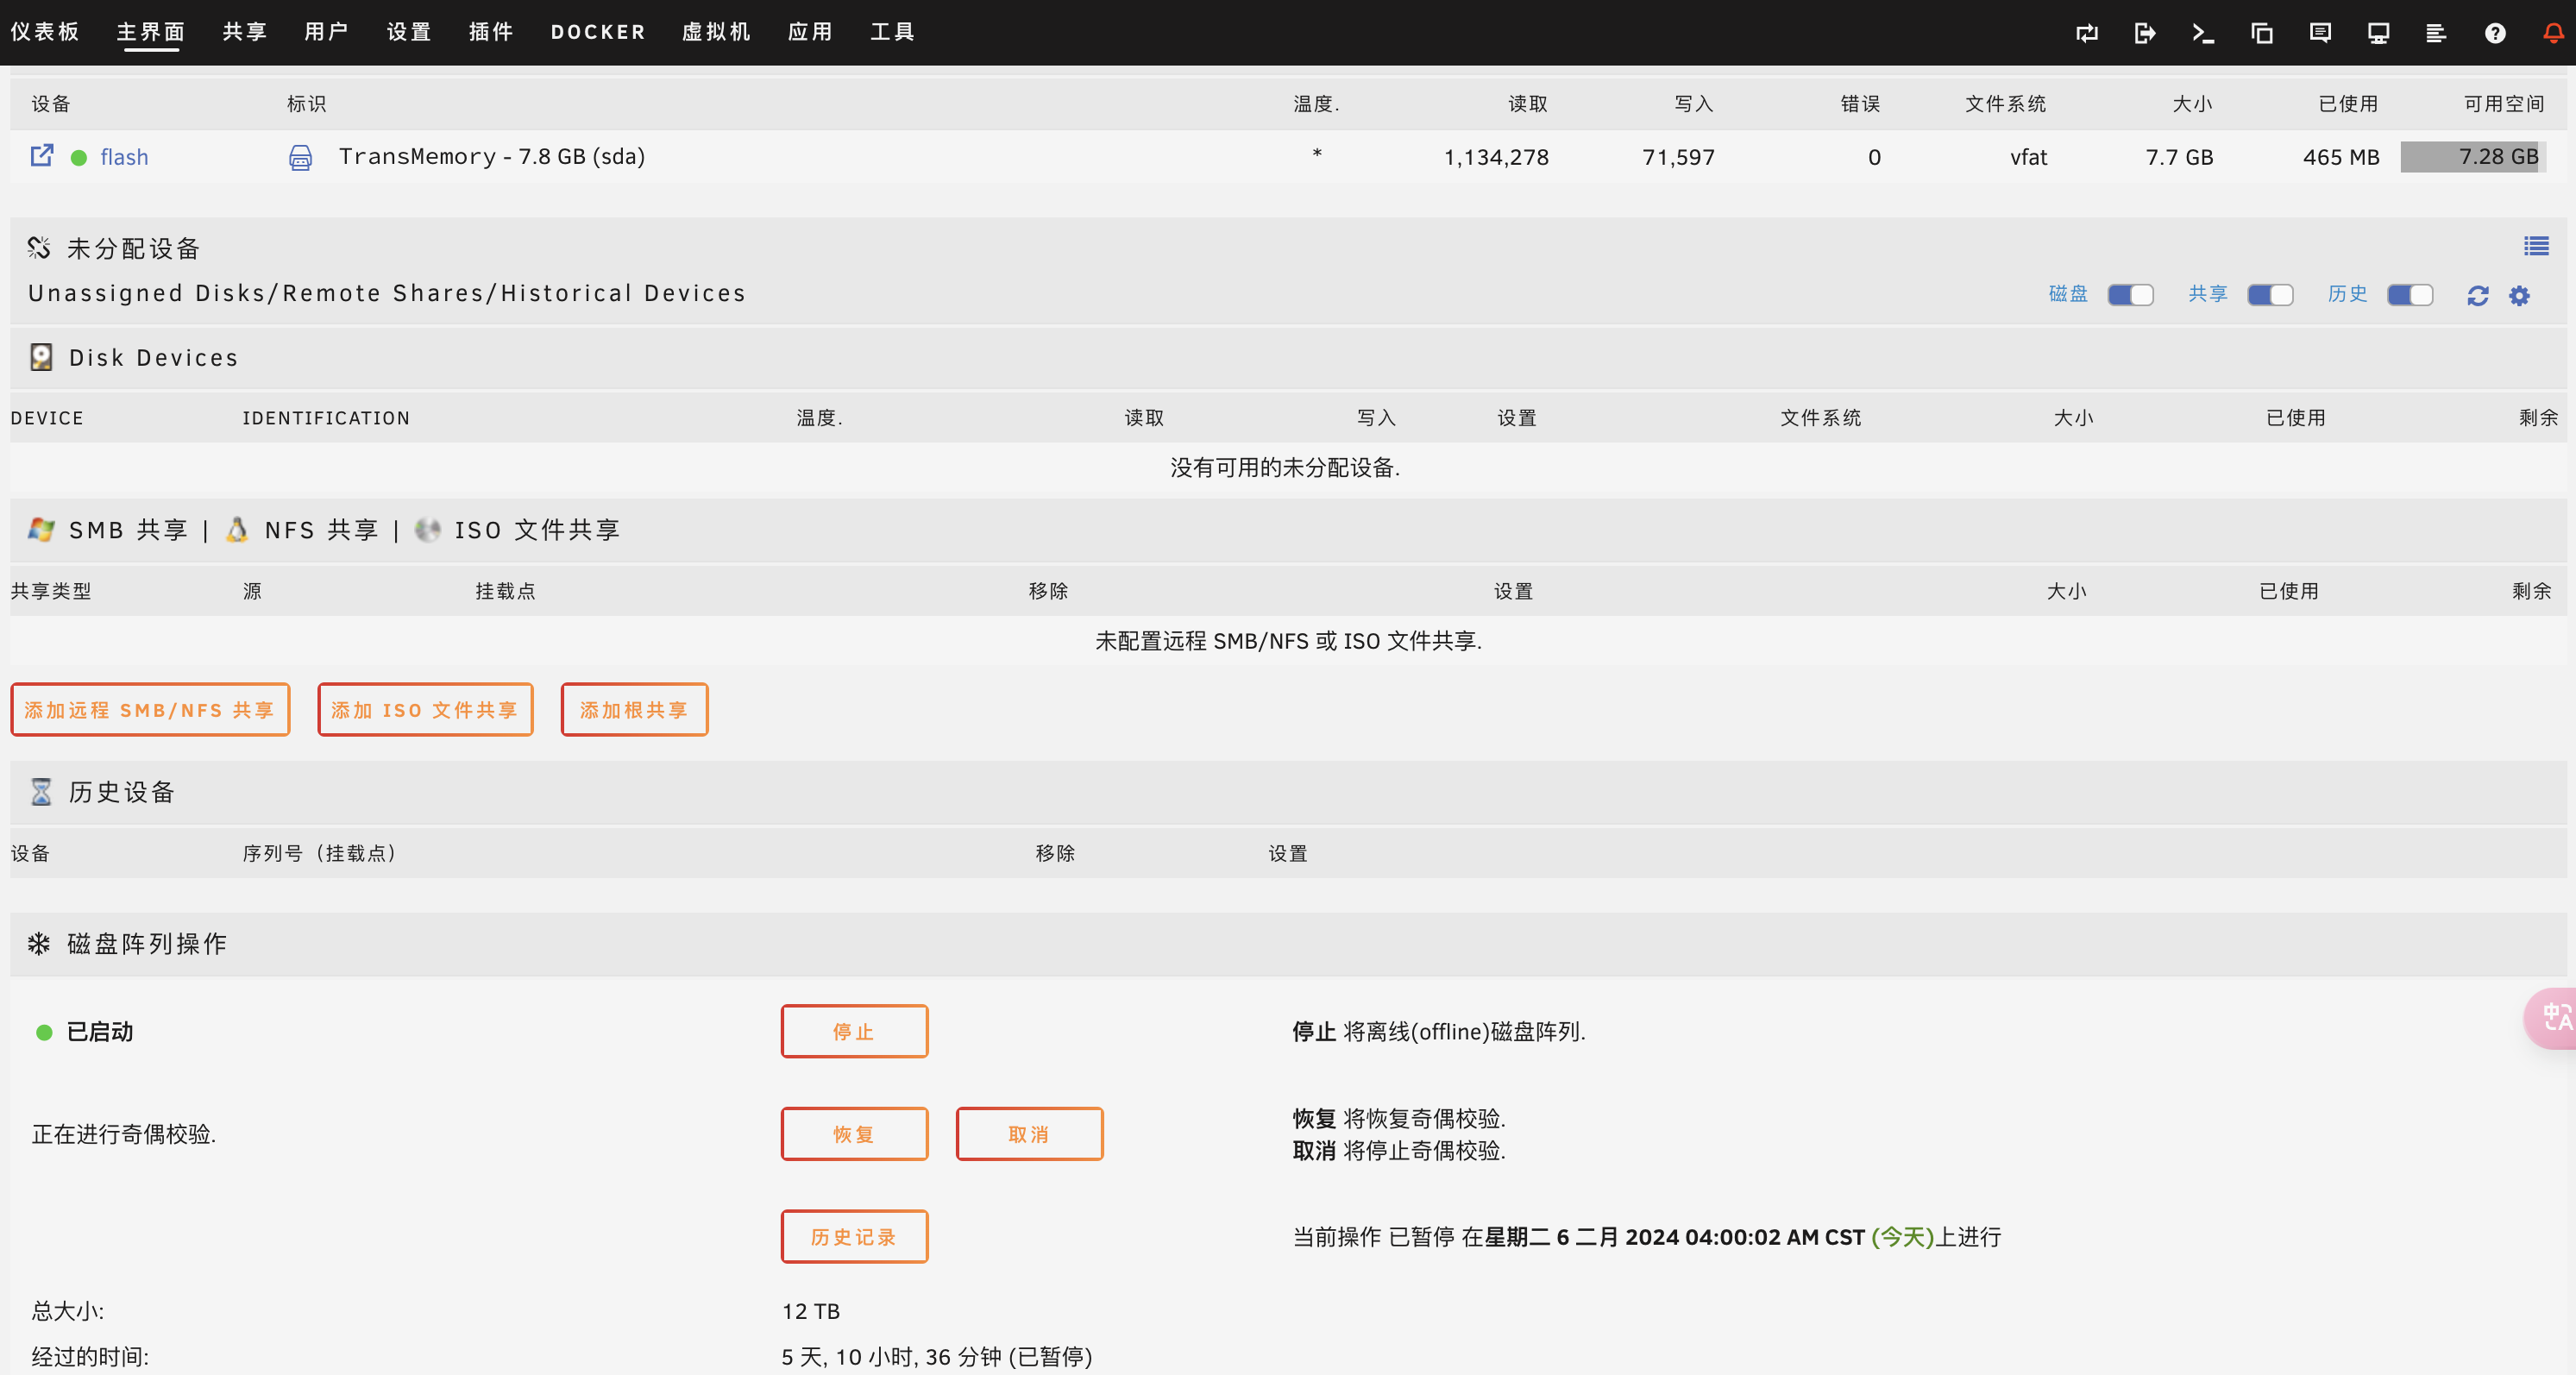Open the 插件 menu item
Screen dimensions: 2576x1375
491,32
